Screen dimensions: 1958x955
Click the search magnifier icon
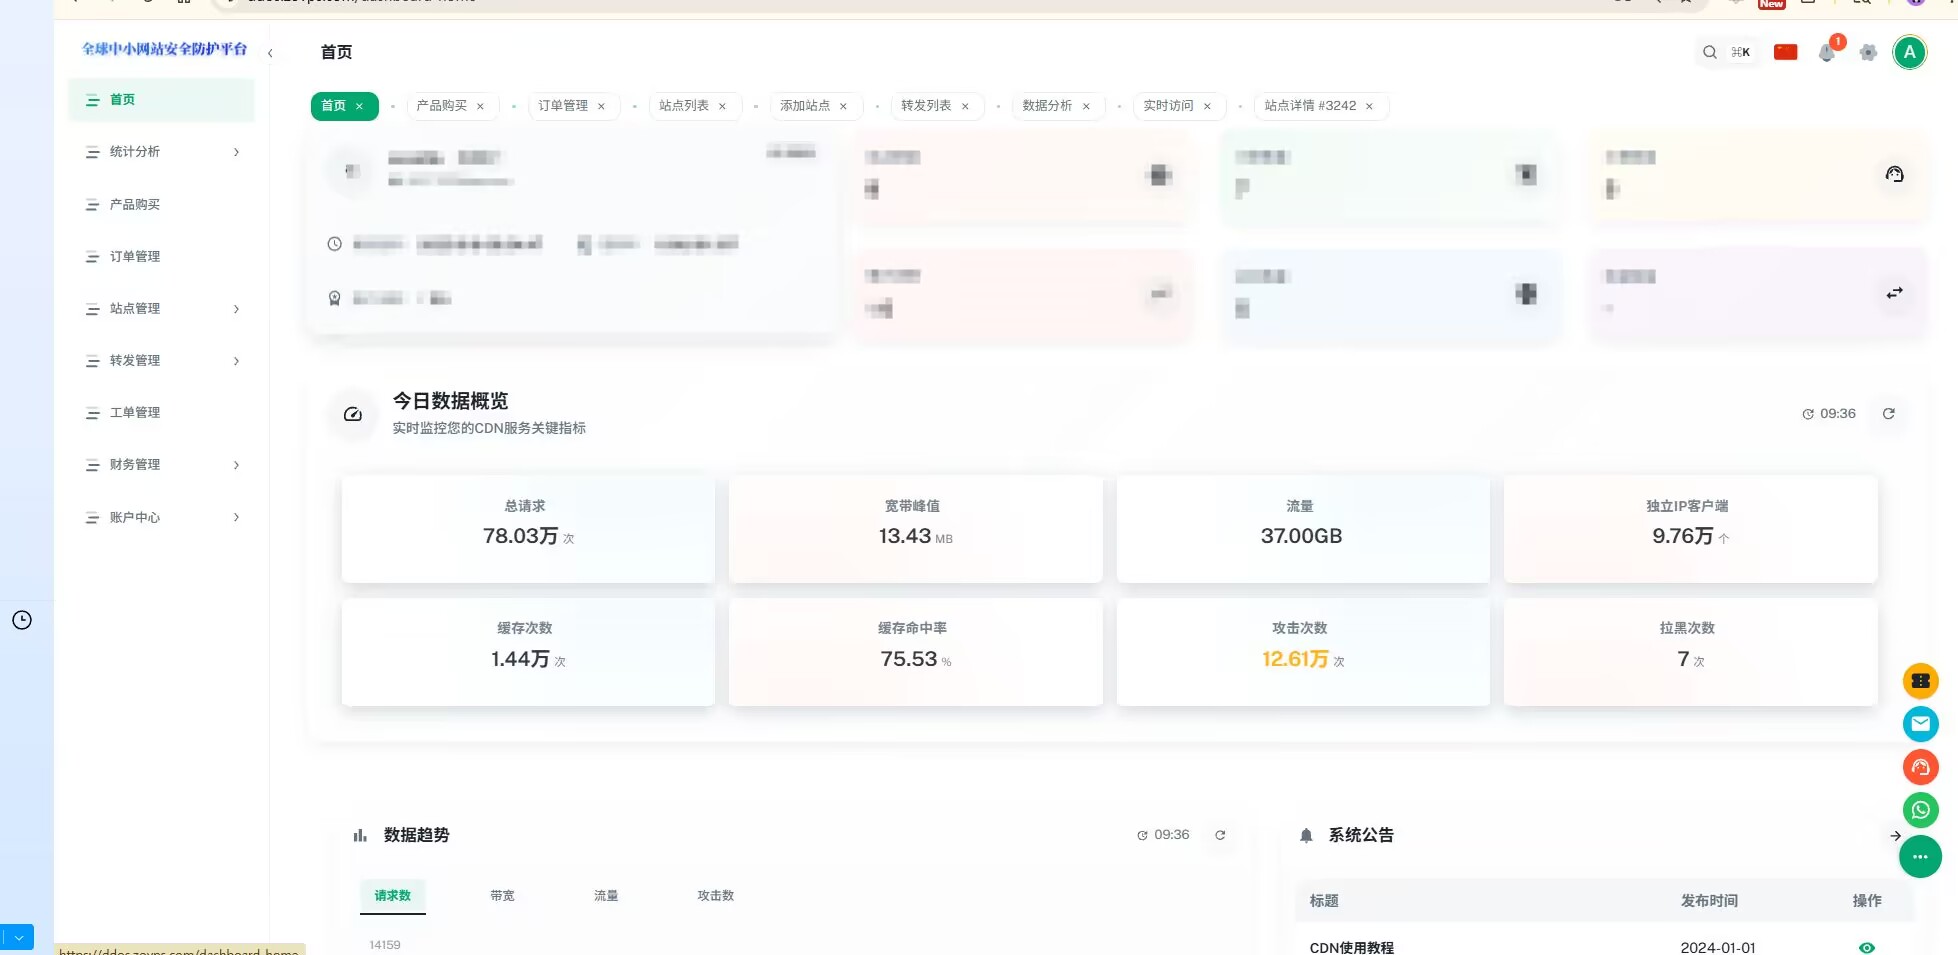tap(1710, 52)
